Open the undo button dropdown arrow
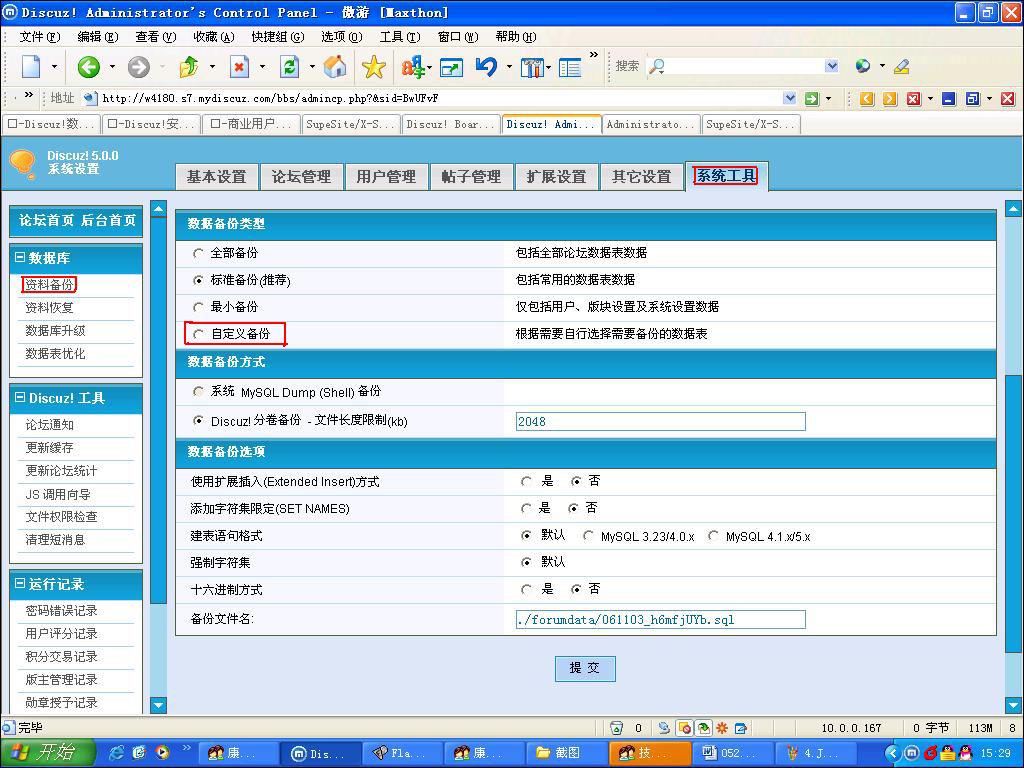Image resolution: width=1024 pixels, height=768 pixels. (x=509, y=67)
